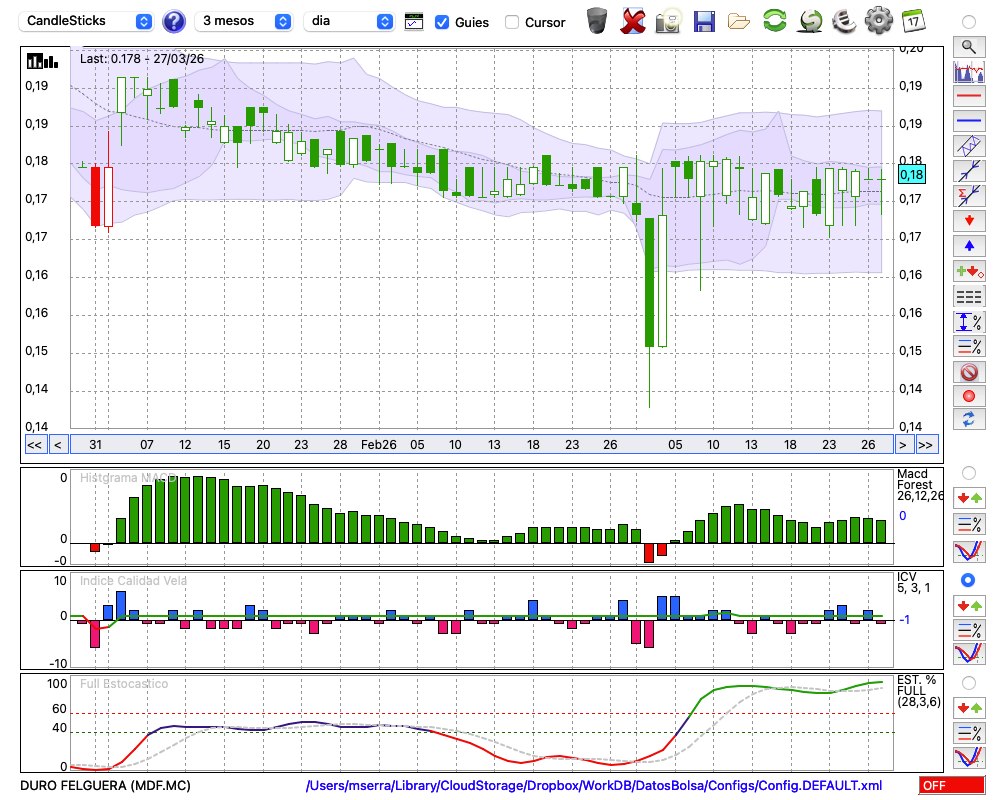Screen dimensions: 1000x800
Task: Select the radio button beside the MACD panel
Action: (x=968, y=472)
